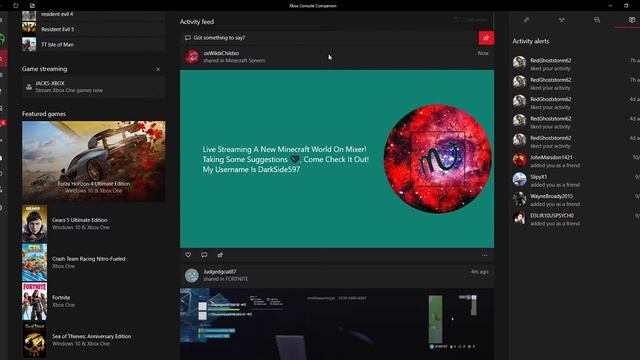Open comments on the oxWildxChildxo post
640x360 pixels.
coord(204,255)
